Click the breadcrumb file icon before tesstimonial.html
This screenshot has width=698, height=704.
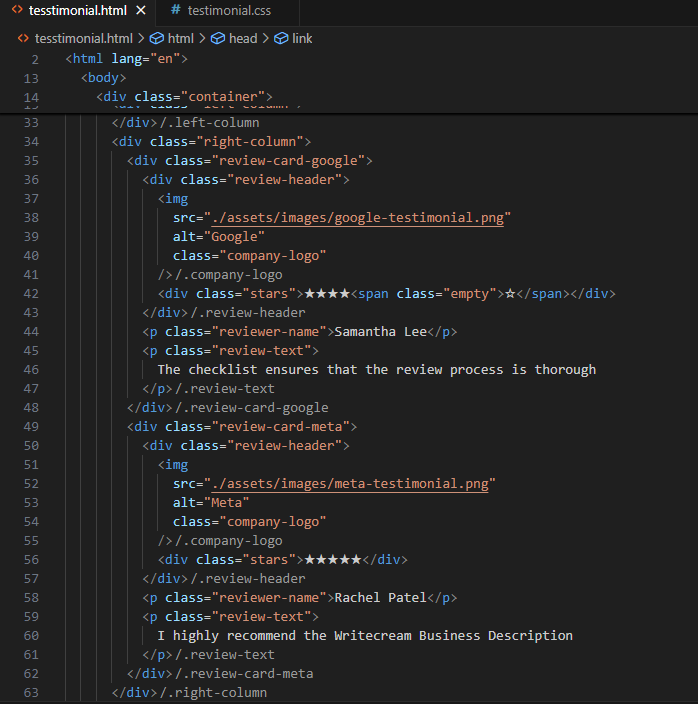tap(23, 39)
